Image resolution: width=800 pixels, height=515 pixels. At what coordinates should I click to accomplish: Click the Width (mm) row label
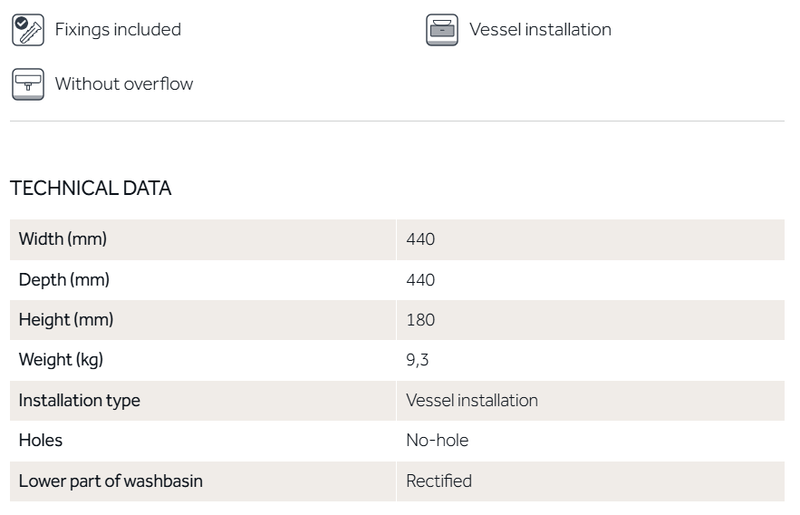click(63, 240)
